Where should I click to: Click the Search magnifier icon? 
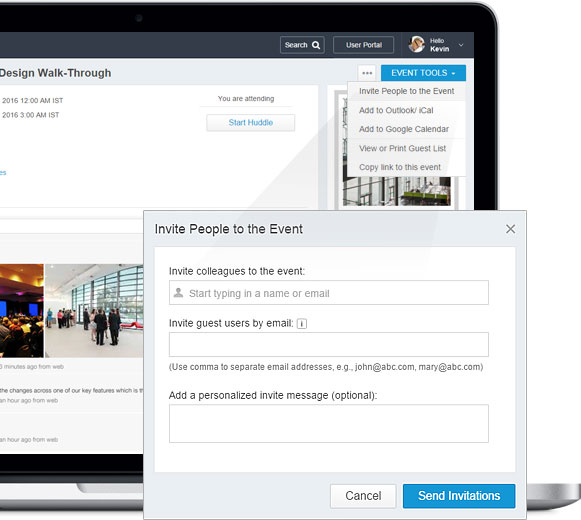316,45
